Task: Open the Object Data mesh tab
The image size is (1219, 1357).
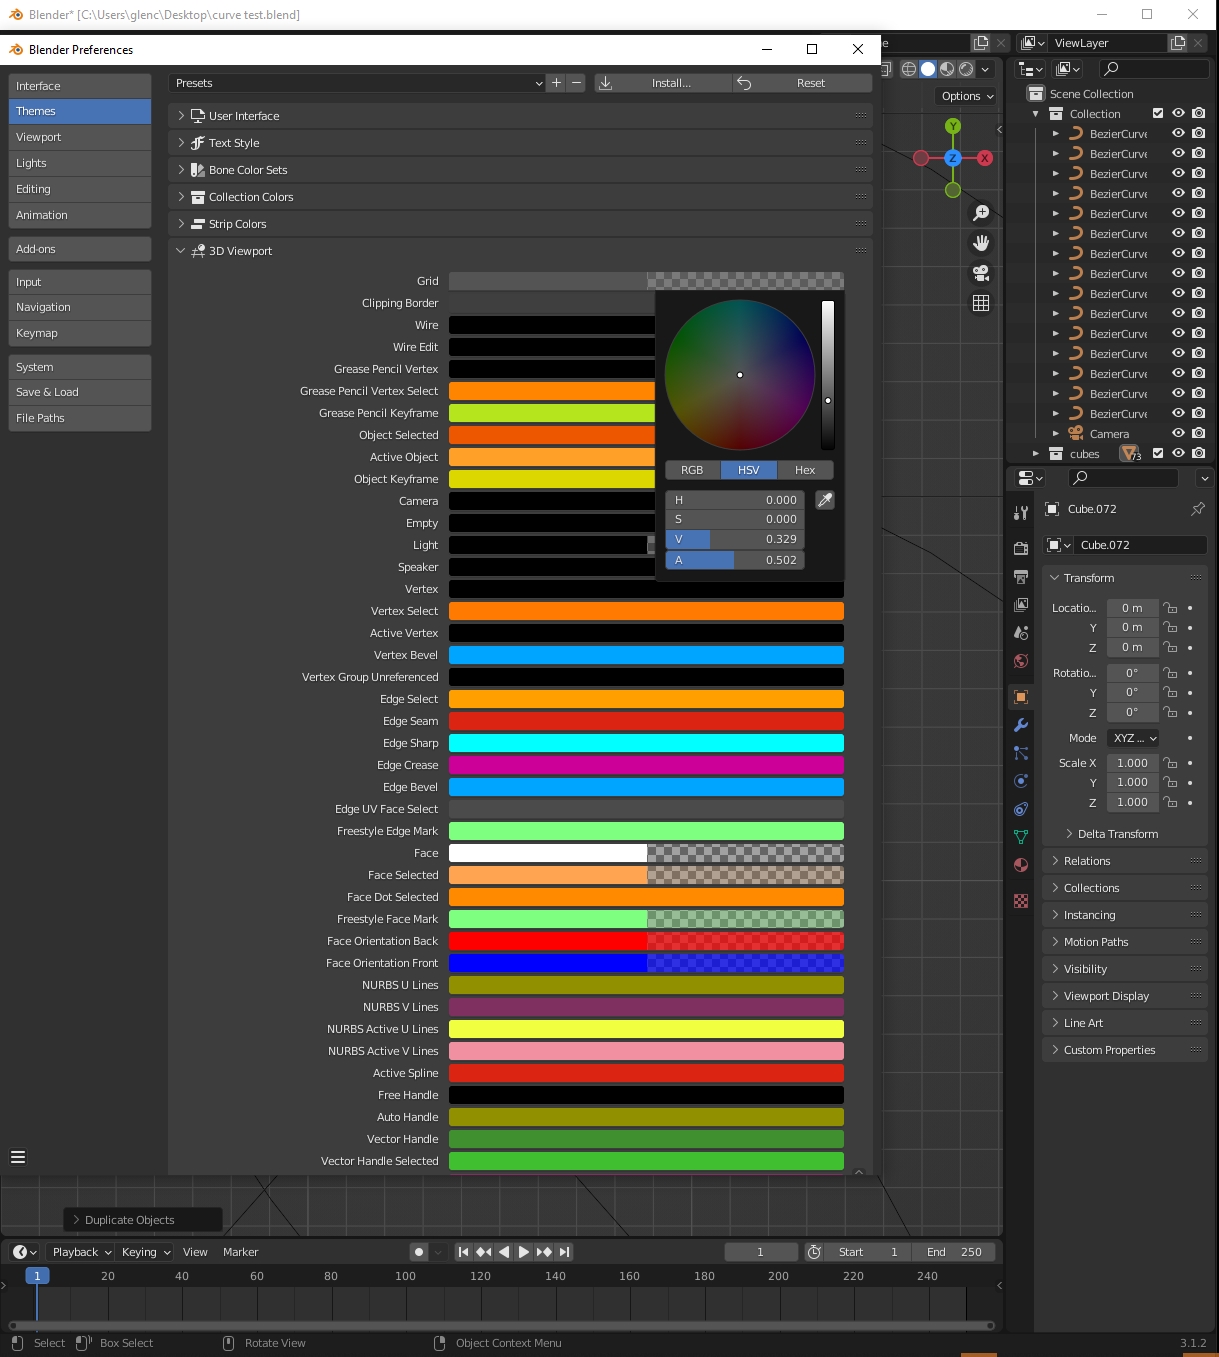Action: pyautogui.click(x=1021, y=837)
